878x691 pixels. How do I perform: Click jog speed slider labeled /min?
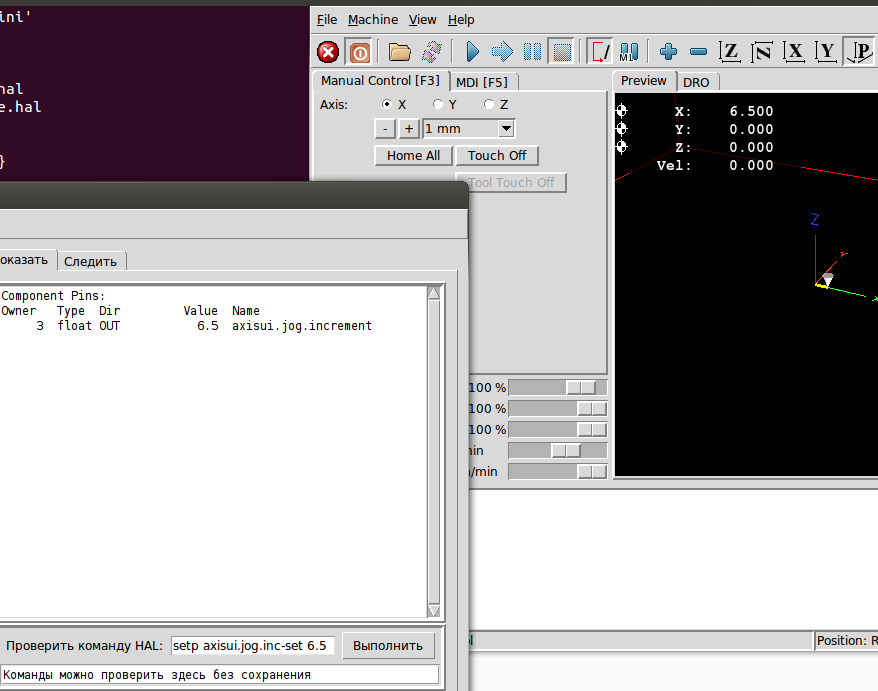[x=557, y=472]
